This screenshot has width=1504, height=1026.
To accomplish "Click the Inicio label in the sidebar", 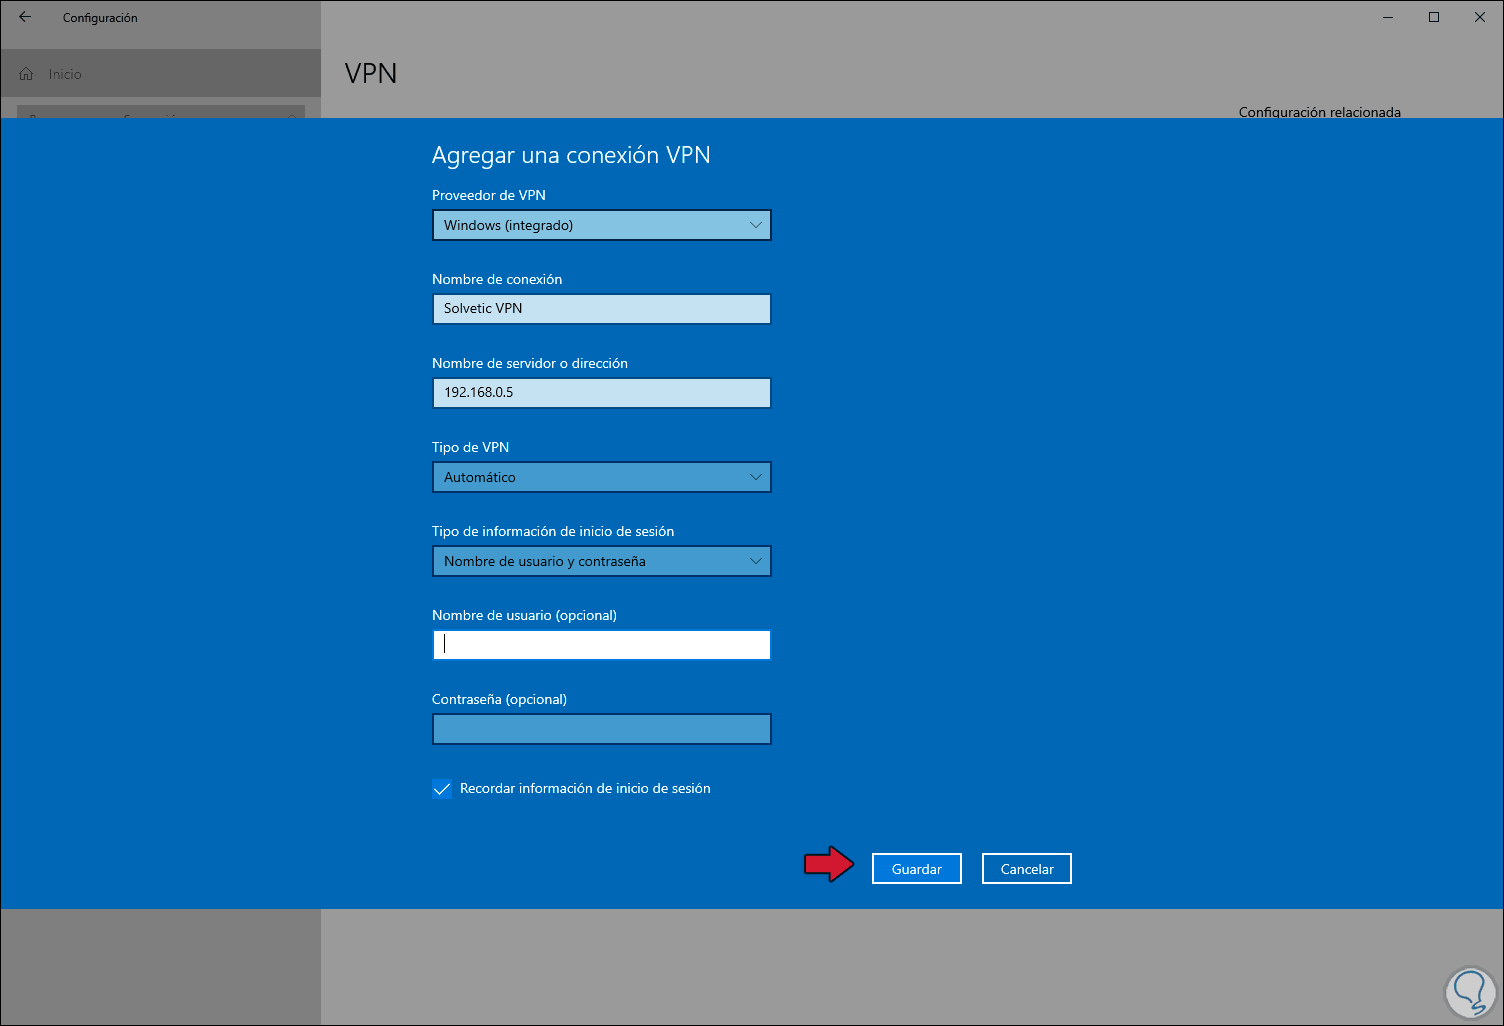I will (x=65, y=74).
